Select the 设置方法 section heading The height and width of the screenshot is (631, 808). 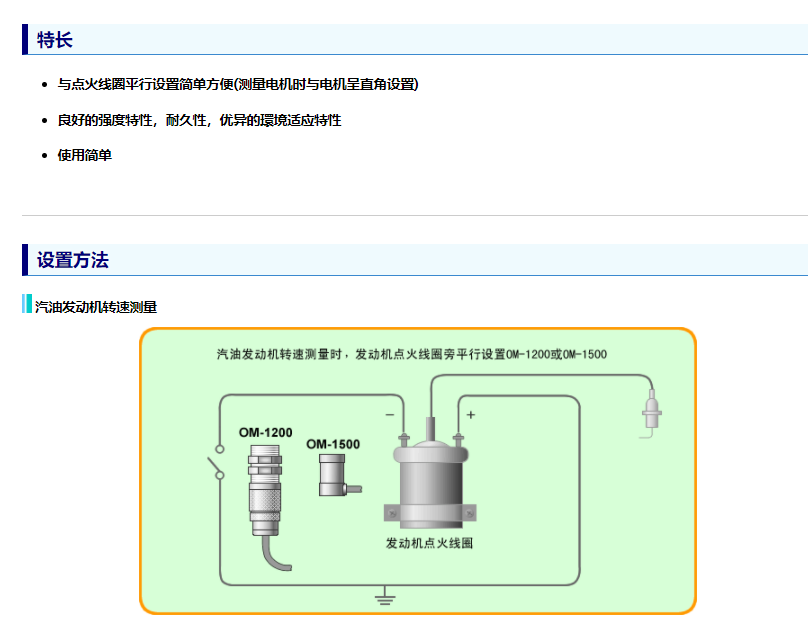tap(72, 260)
